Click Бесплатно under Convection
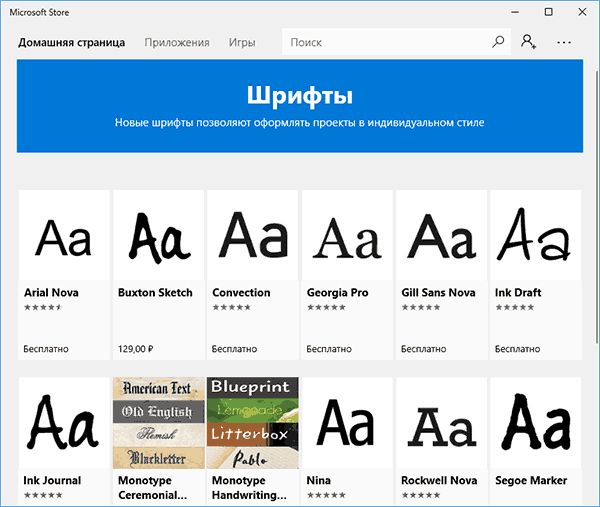 click(234, 349)
